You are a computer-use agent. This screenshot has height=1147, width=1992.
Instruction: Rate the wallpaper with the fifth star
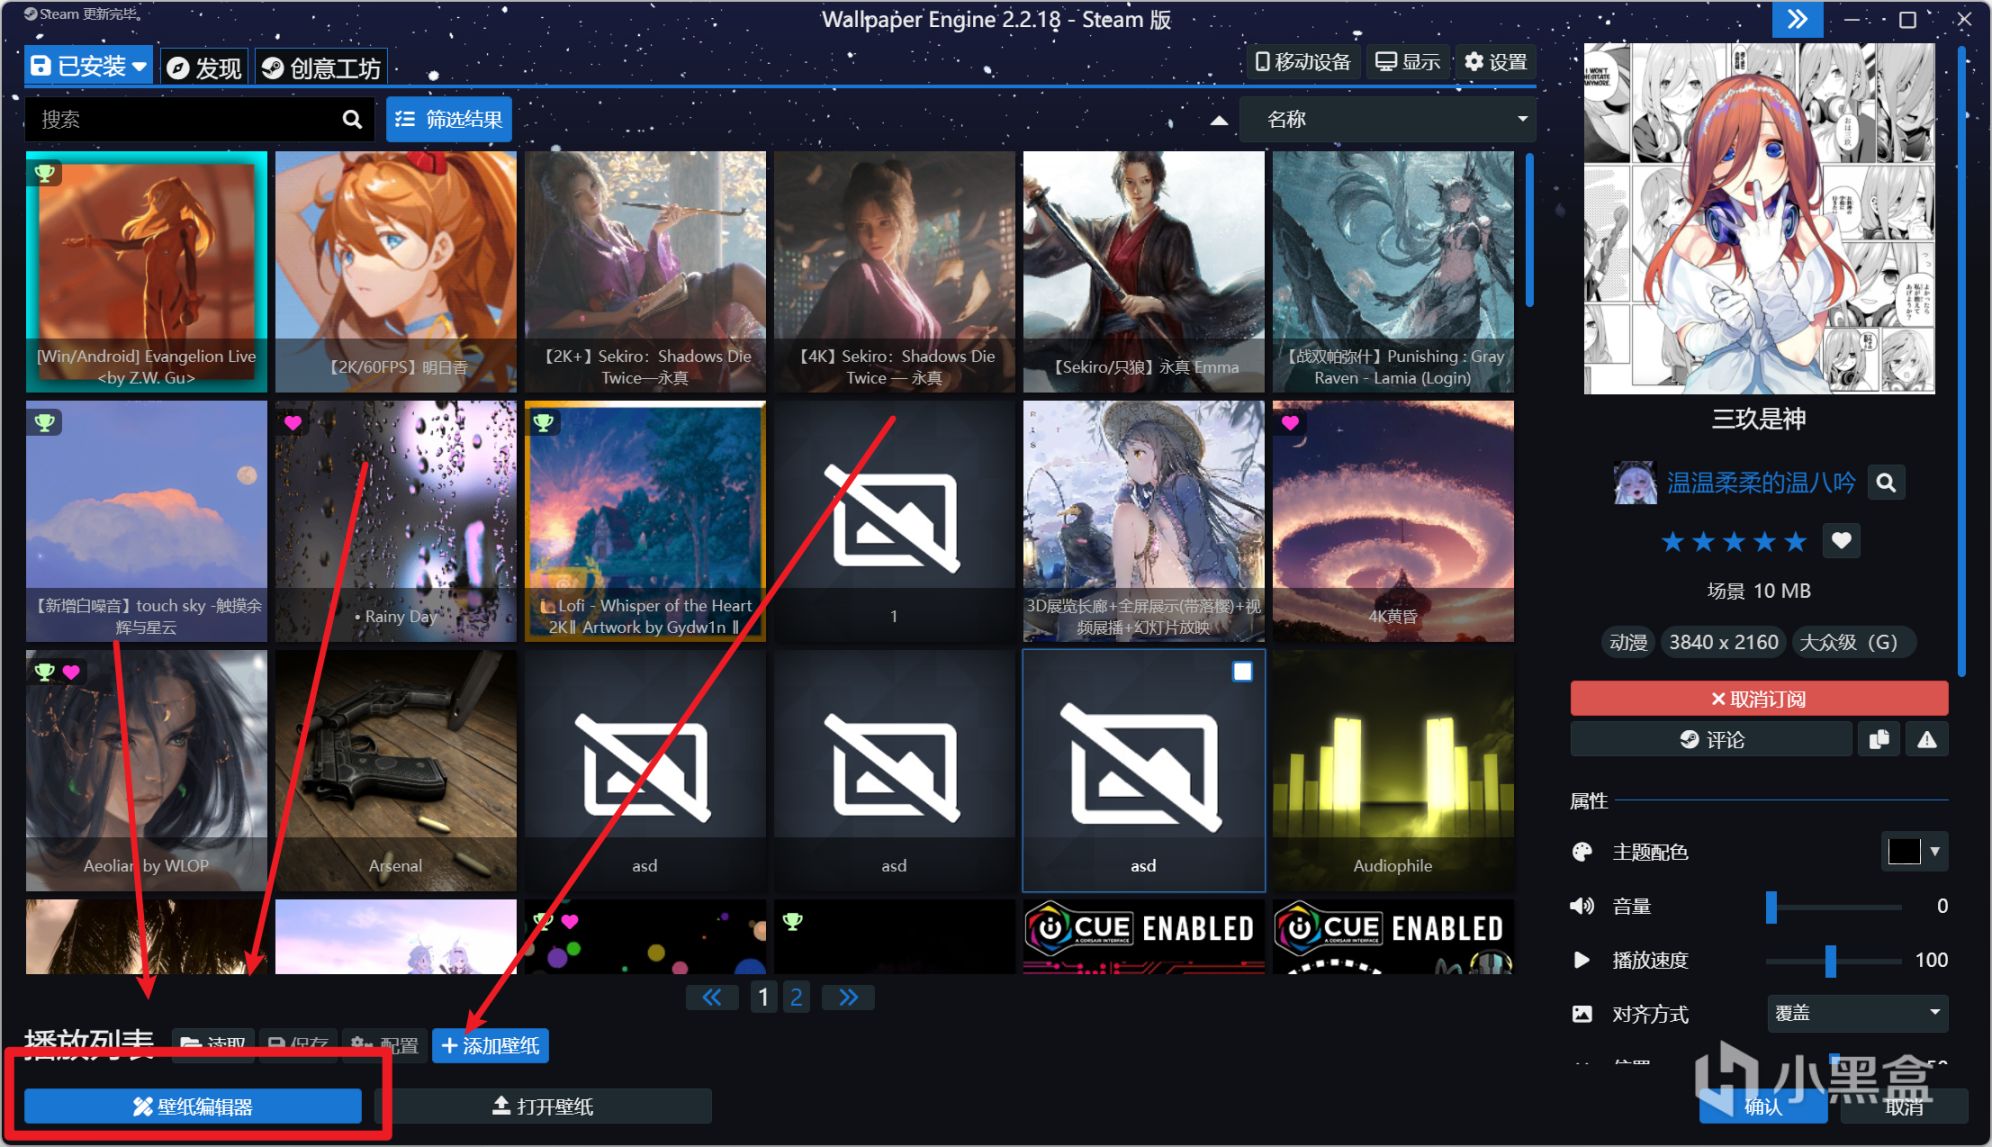coord(1796,541)
